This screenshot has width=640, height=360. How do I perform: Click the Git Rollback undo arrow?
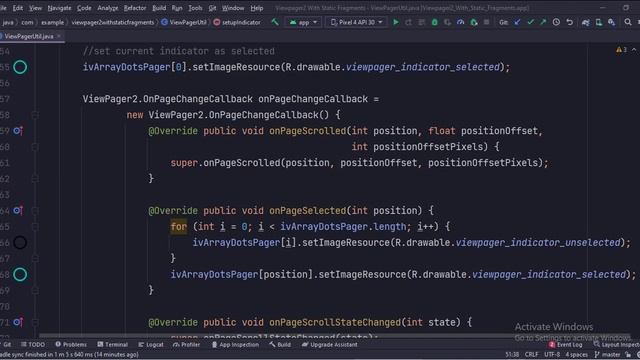pyautogui.click(x=569, y=22)
